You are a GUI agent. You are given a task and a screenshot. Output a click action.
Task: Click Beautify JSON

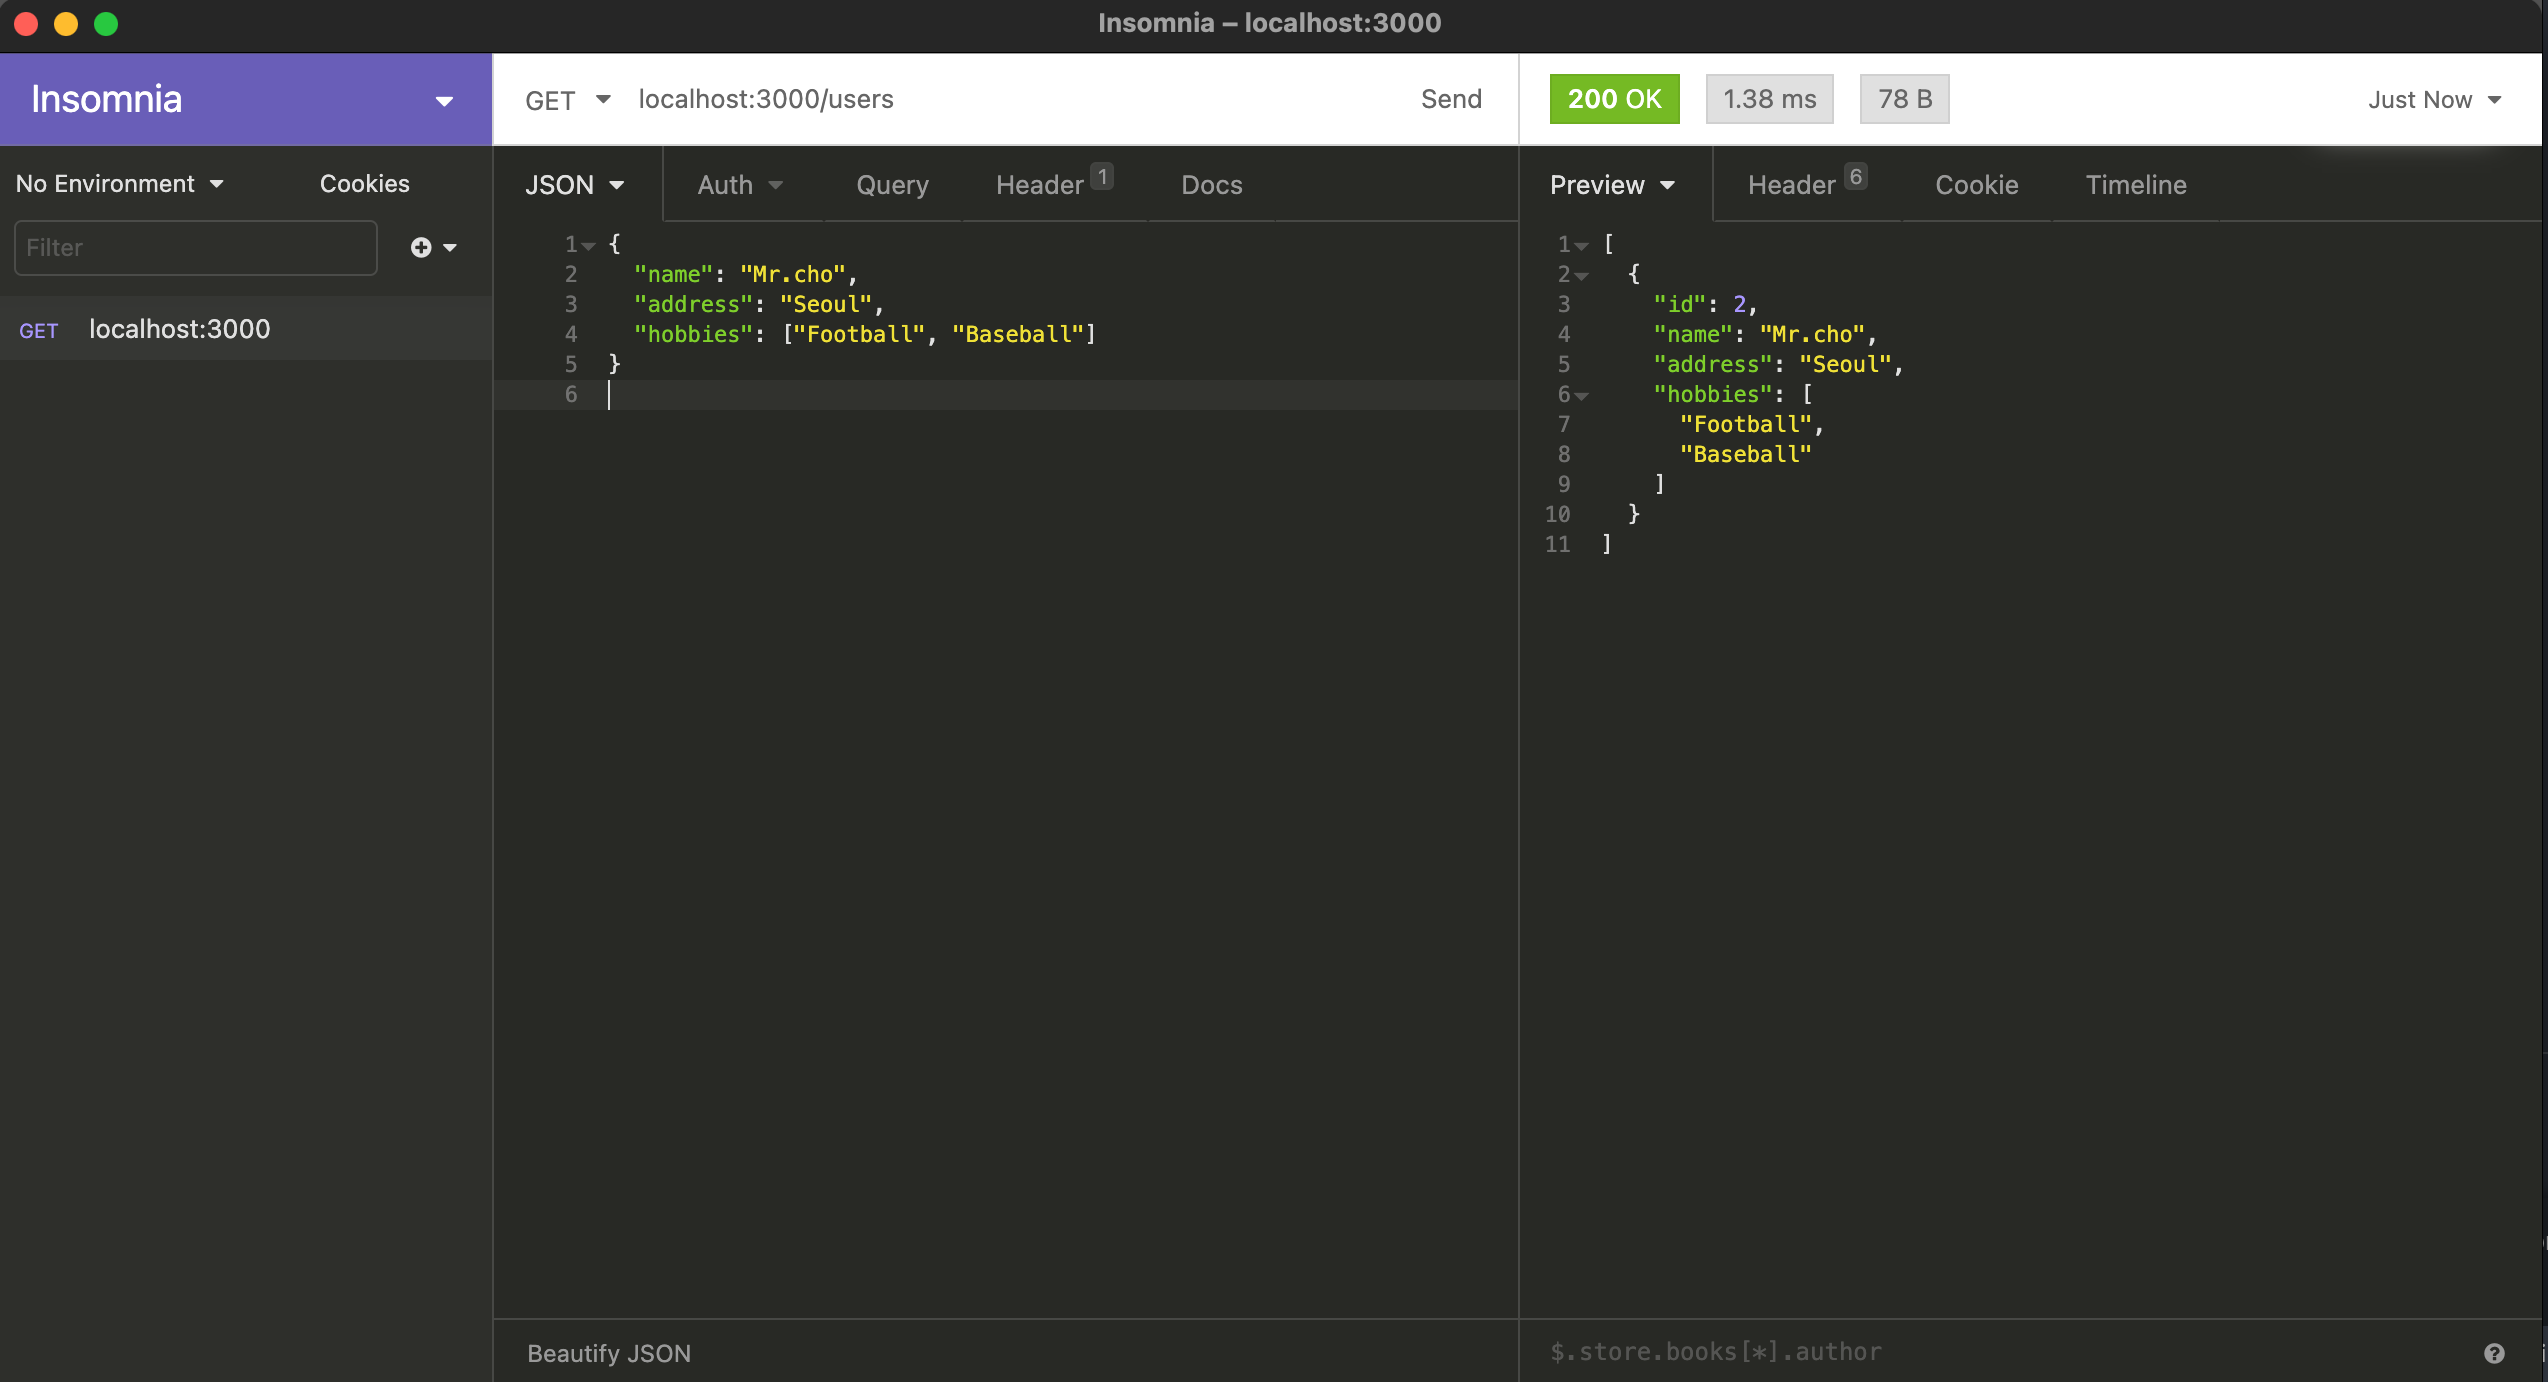point(609,1353)
